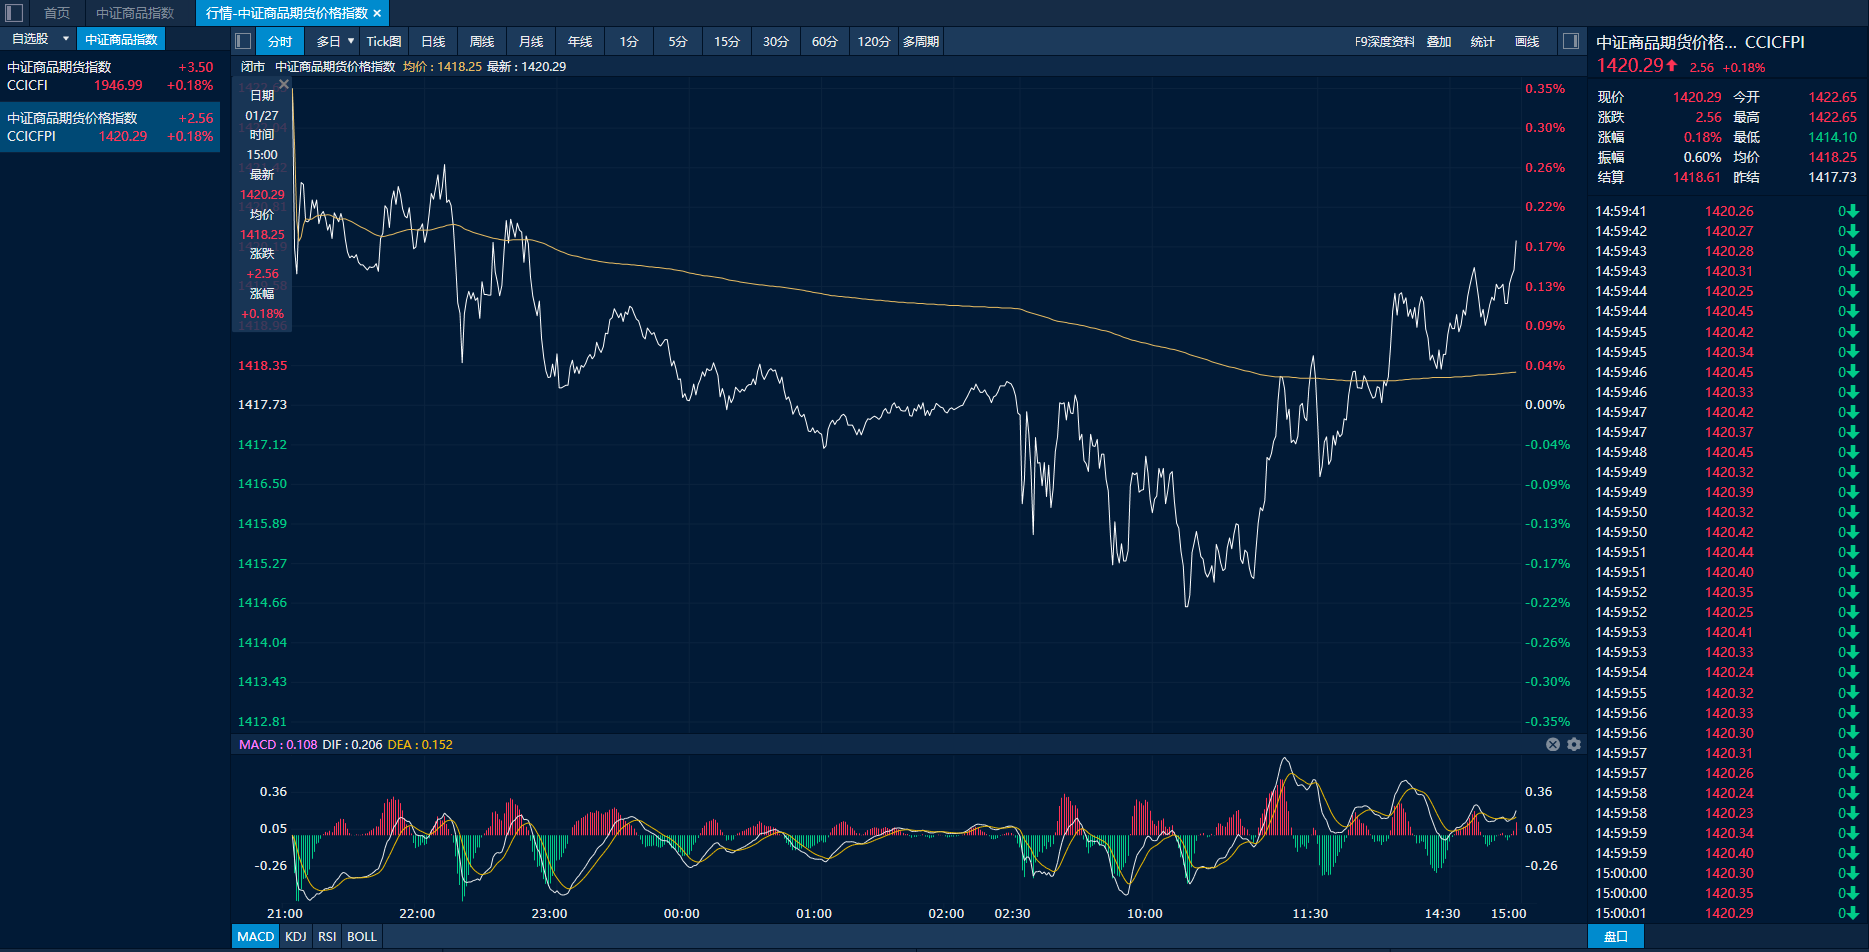This screenshot has width=1869, height=952.
Task: Select CCICFI 中证商品期货指数 in watchlist
Action: click(x=110, y=76)
